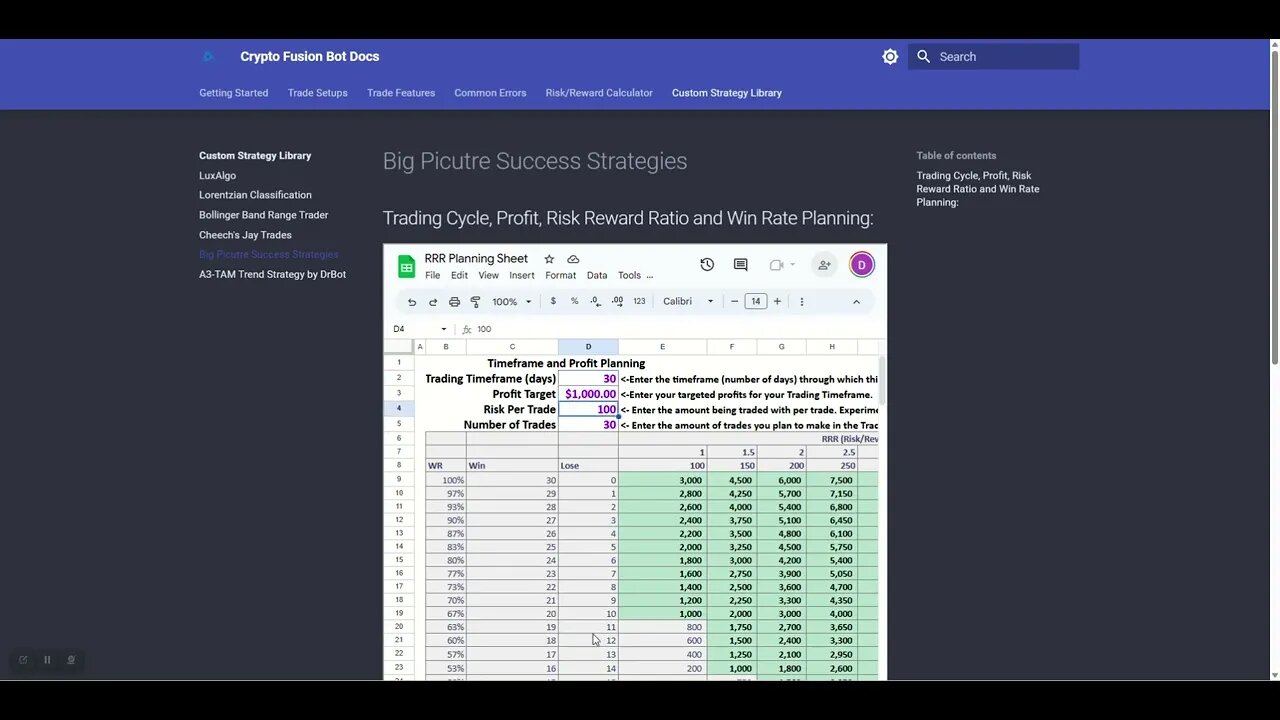
Task: Click the video meeting camera icon
Action: click(x=779, y=265)
